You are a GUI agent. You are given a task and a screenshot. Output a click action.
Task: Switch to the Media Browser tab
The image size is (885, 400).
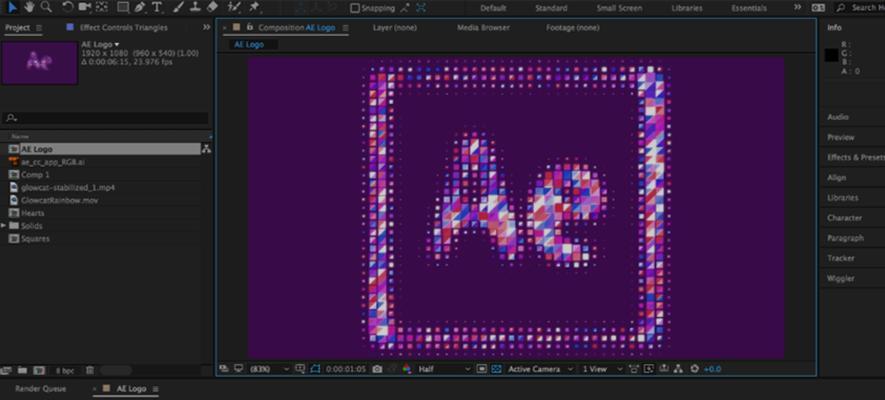tap(483, 28)
